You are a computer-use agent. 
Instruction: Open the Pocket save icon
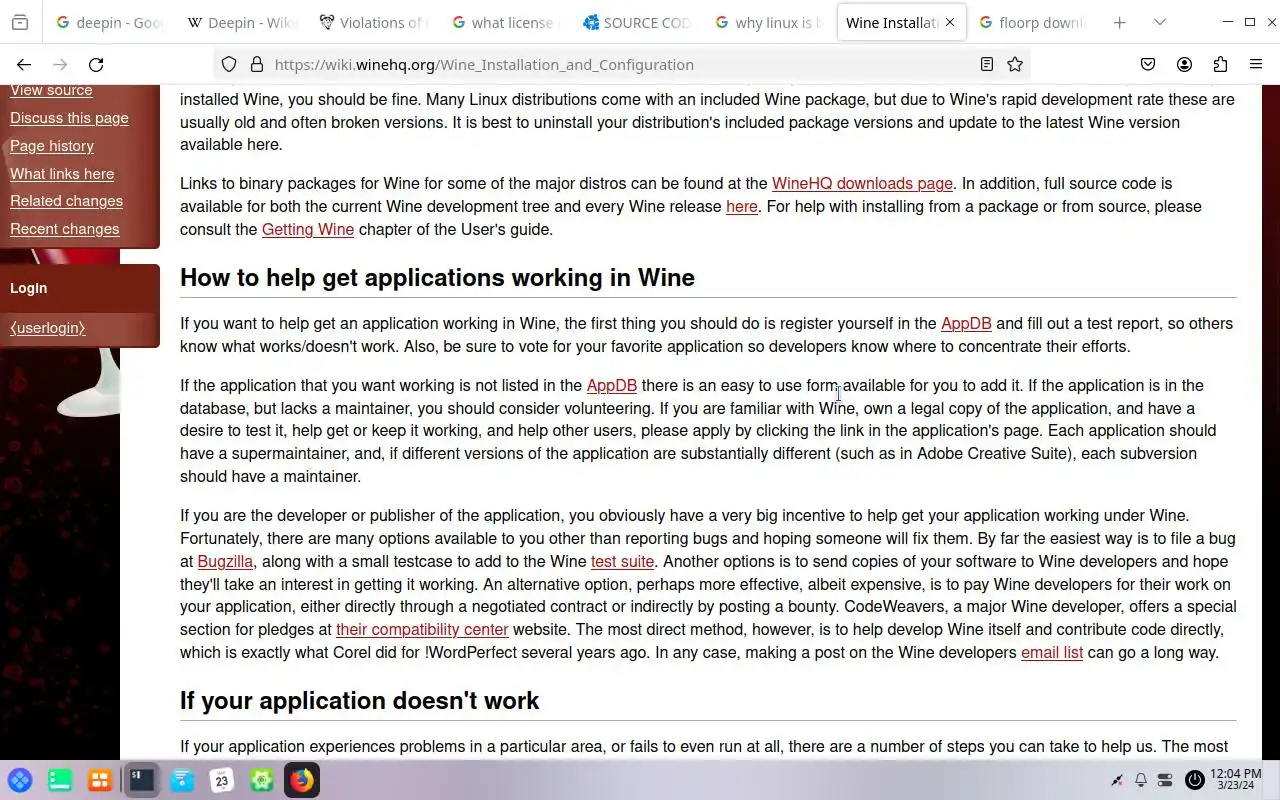[1148, 64]
